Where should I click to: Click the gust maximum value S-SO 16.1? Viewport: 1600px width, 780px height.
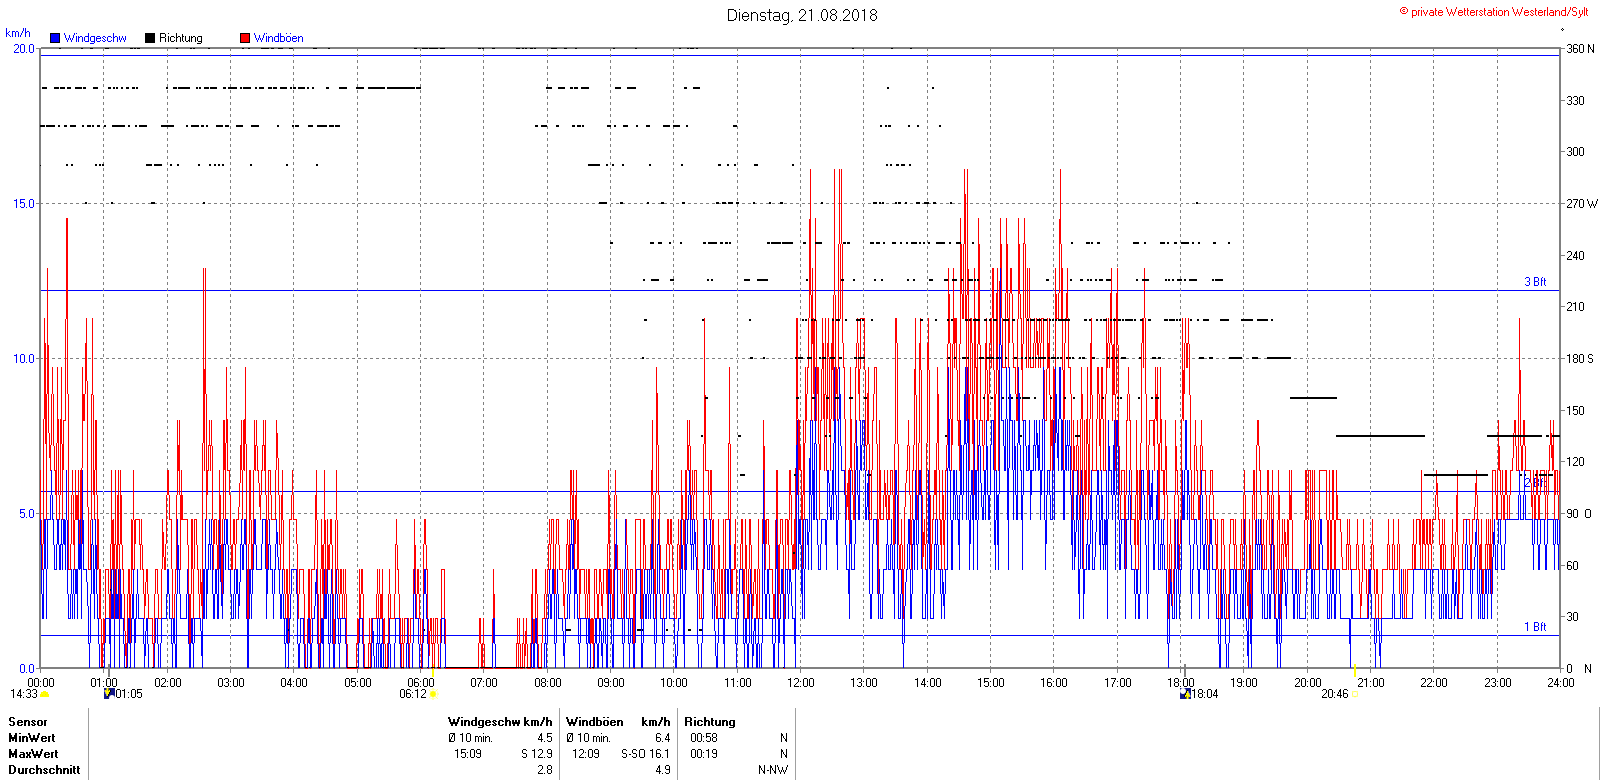[646, 754]
